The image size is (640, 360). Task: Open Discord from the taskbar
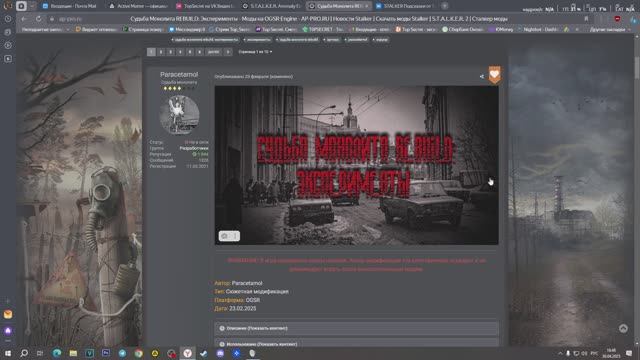pos(220,353)
